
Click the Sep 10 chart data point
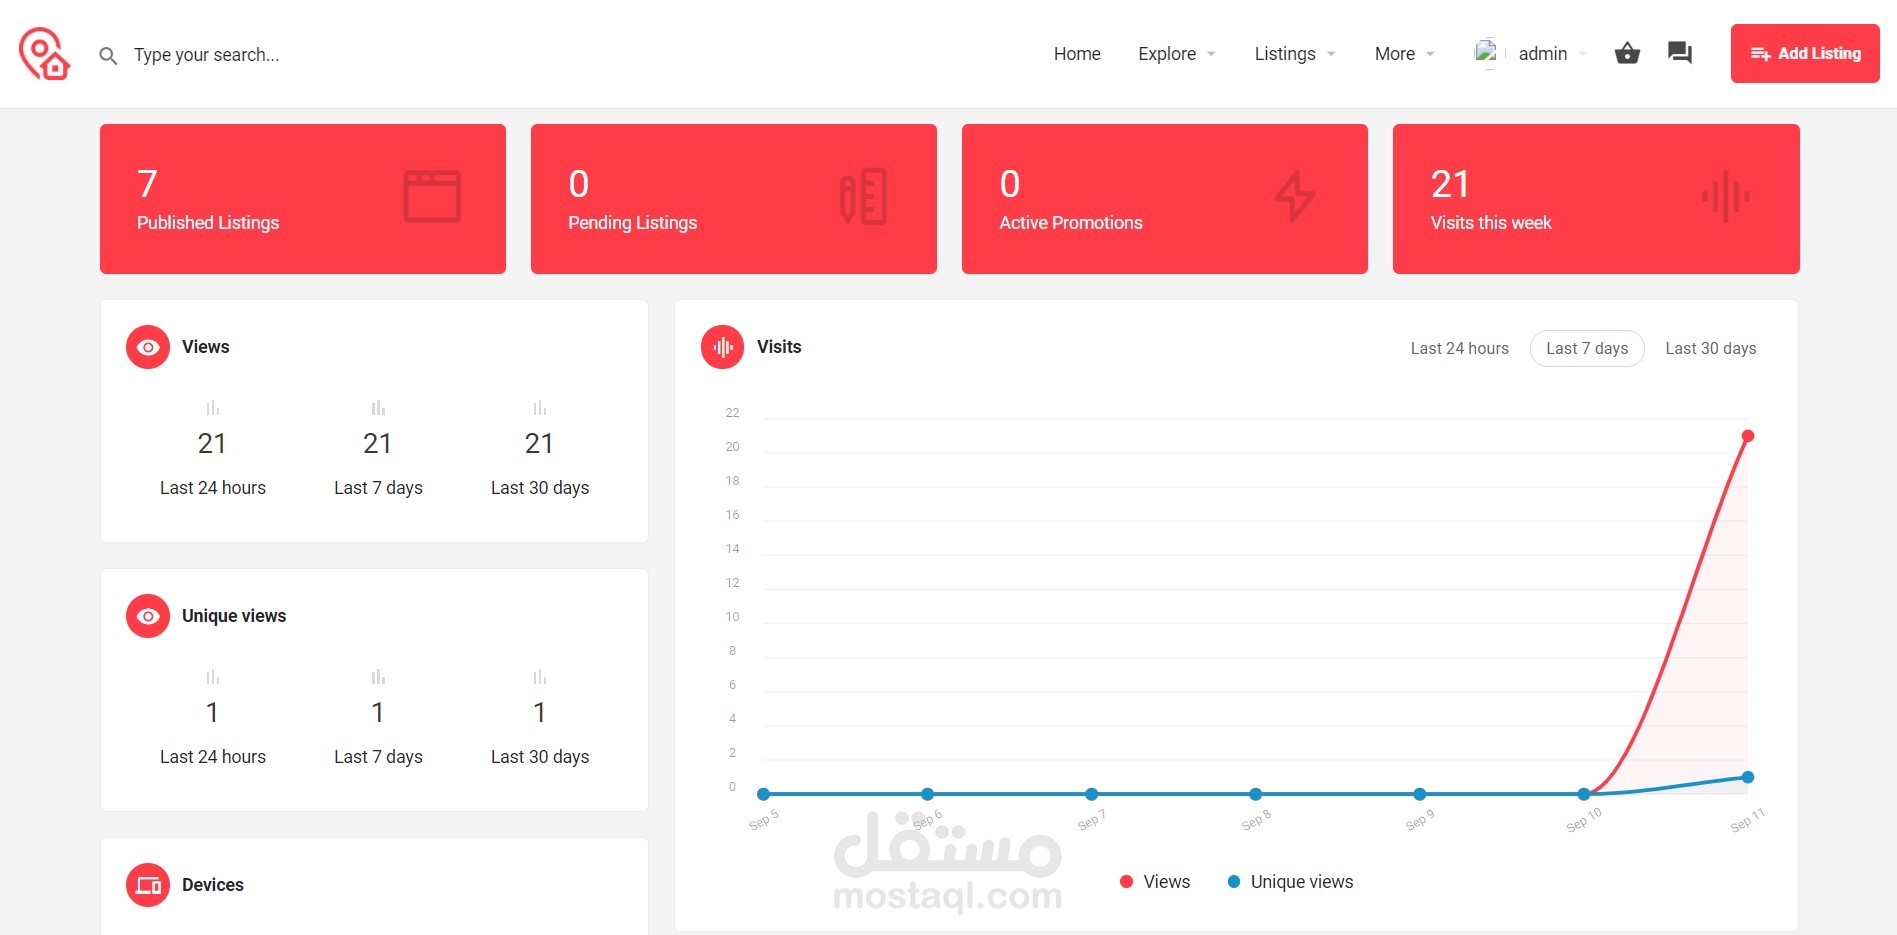point(1584,794)
